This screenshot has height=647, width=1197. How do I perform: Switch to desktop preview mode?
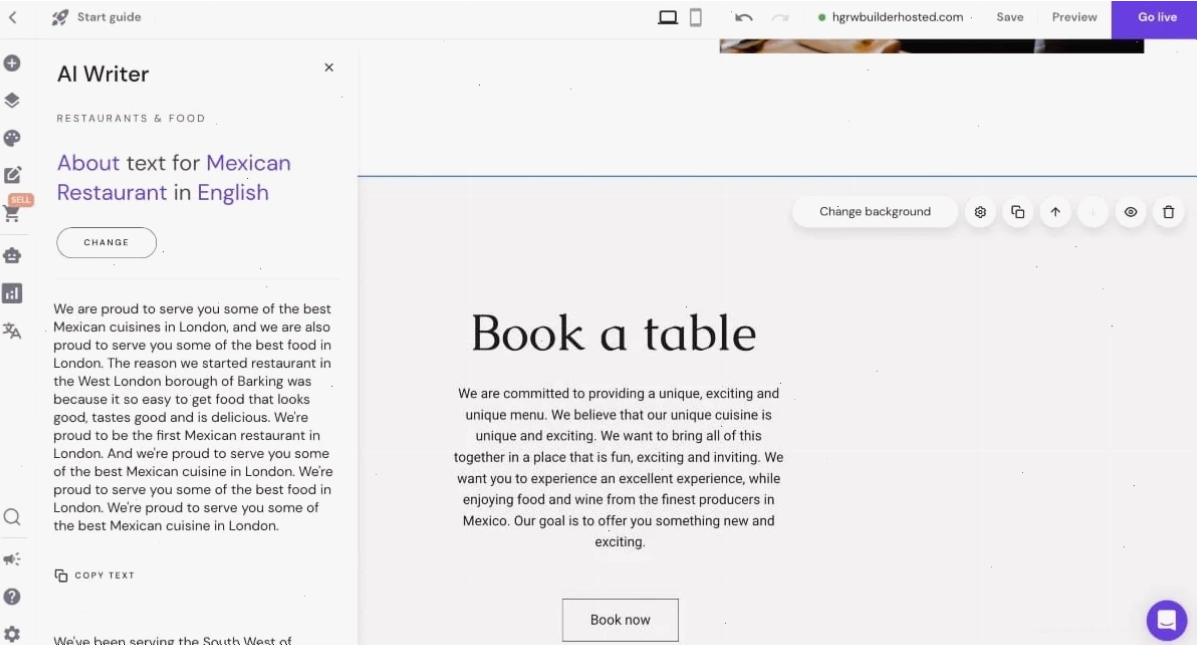(x=668, y=17)
